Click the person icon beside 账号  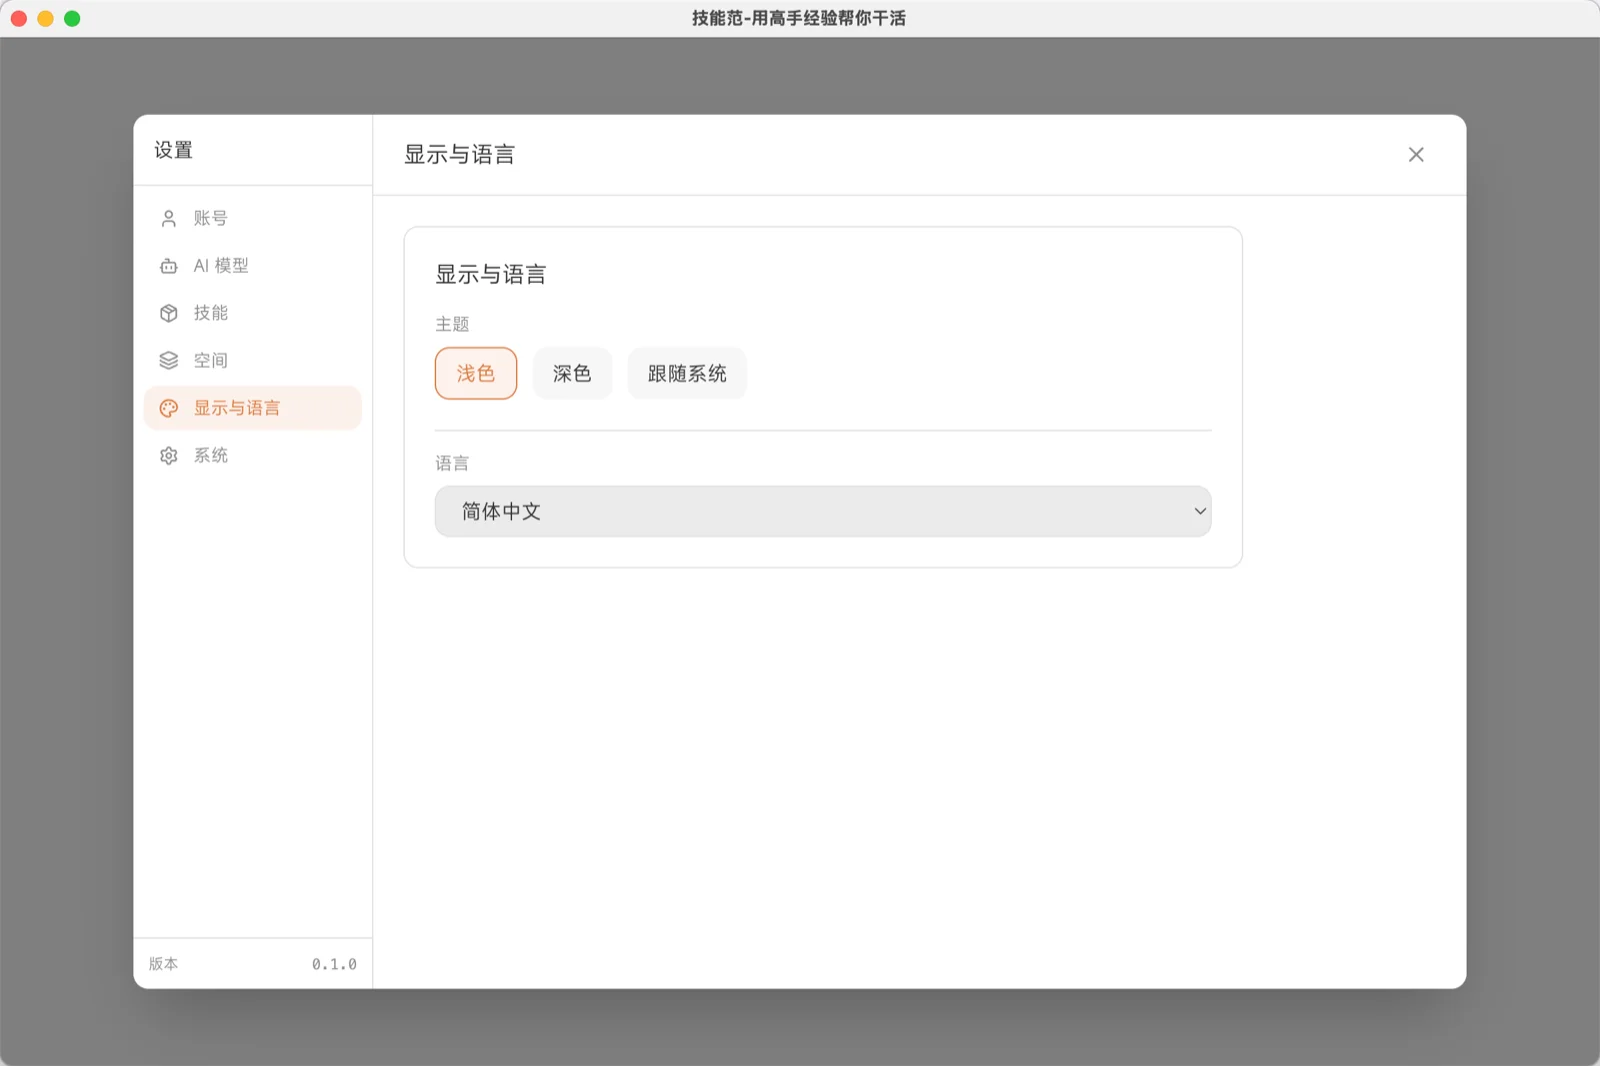tap(169, 218)
